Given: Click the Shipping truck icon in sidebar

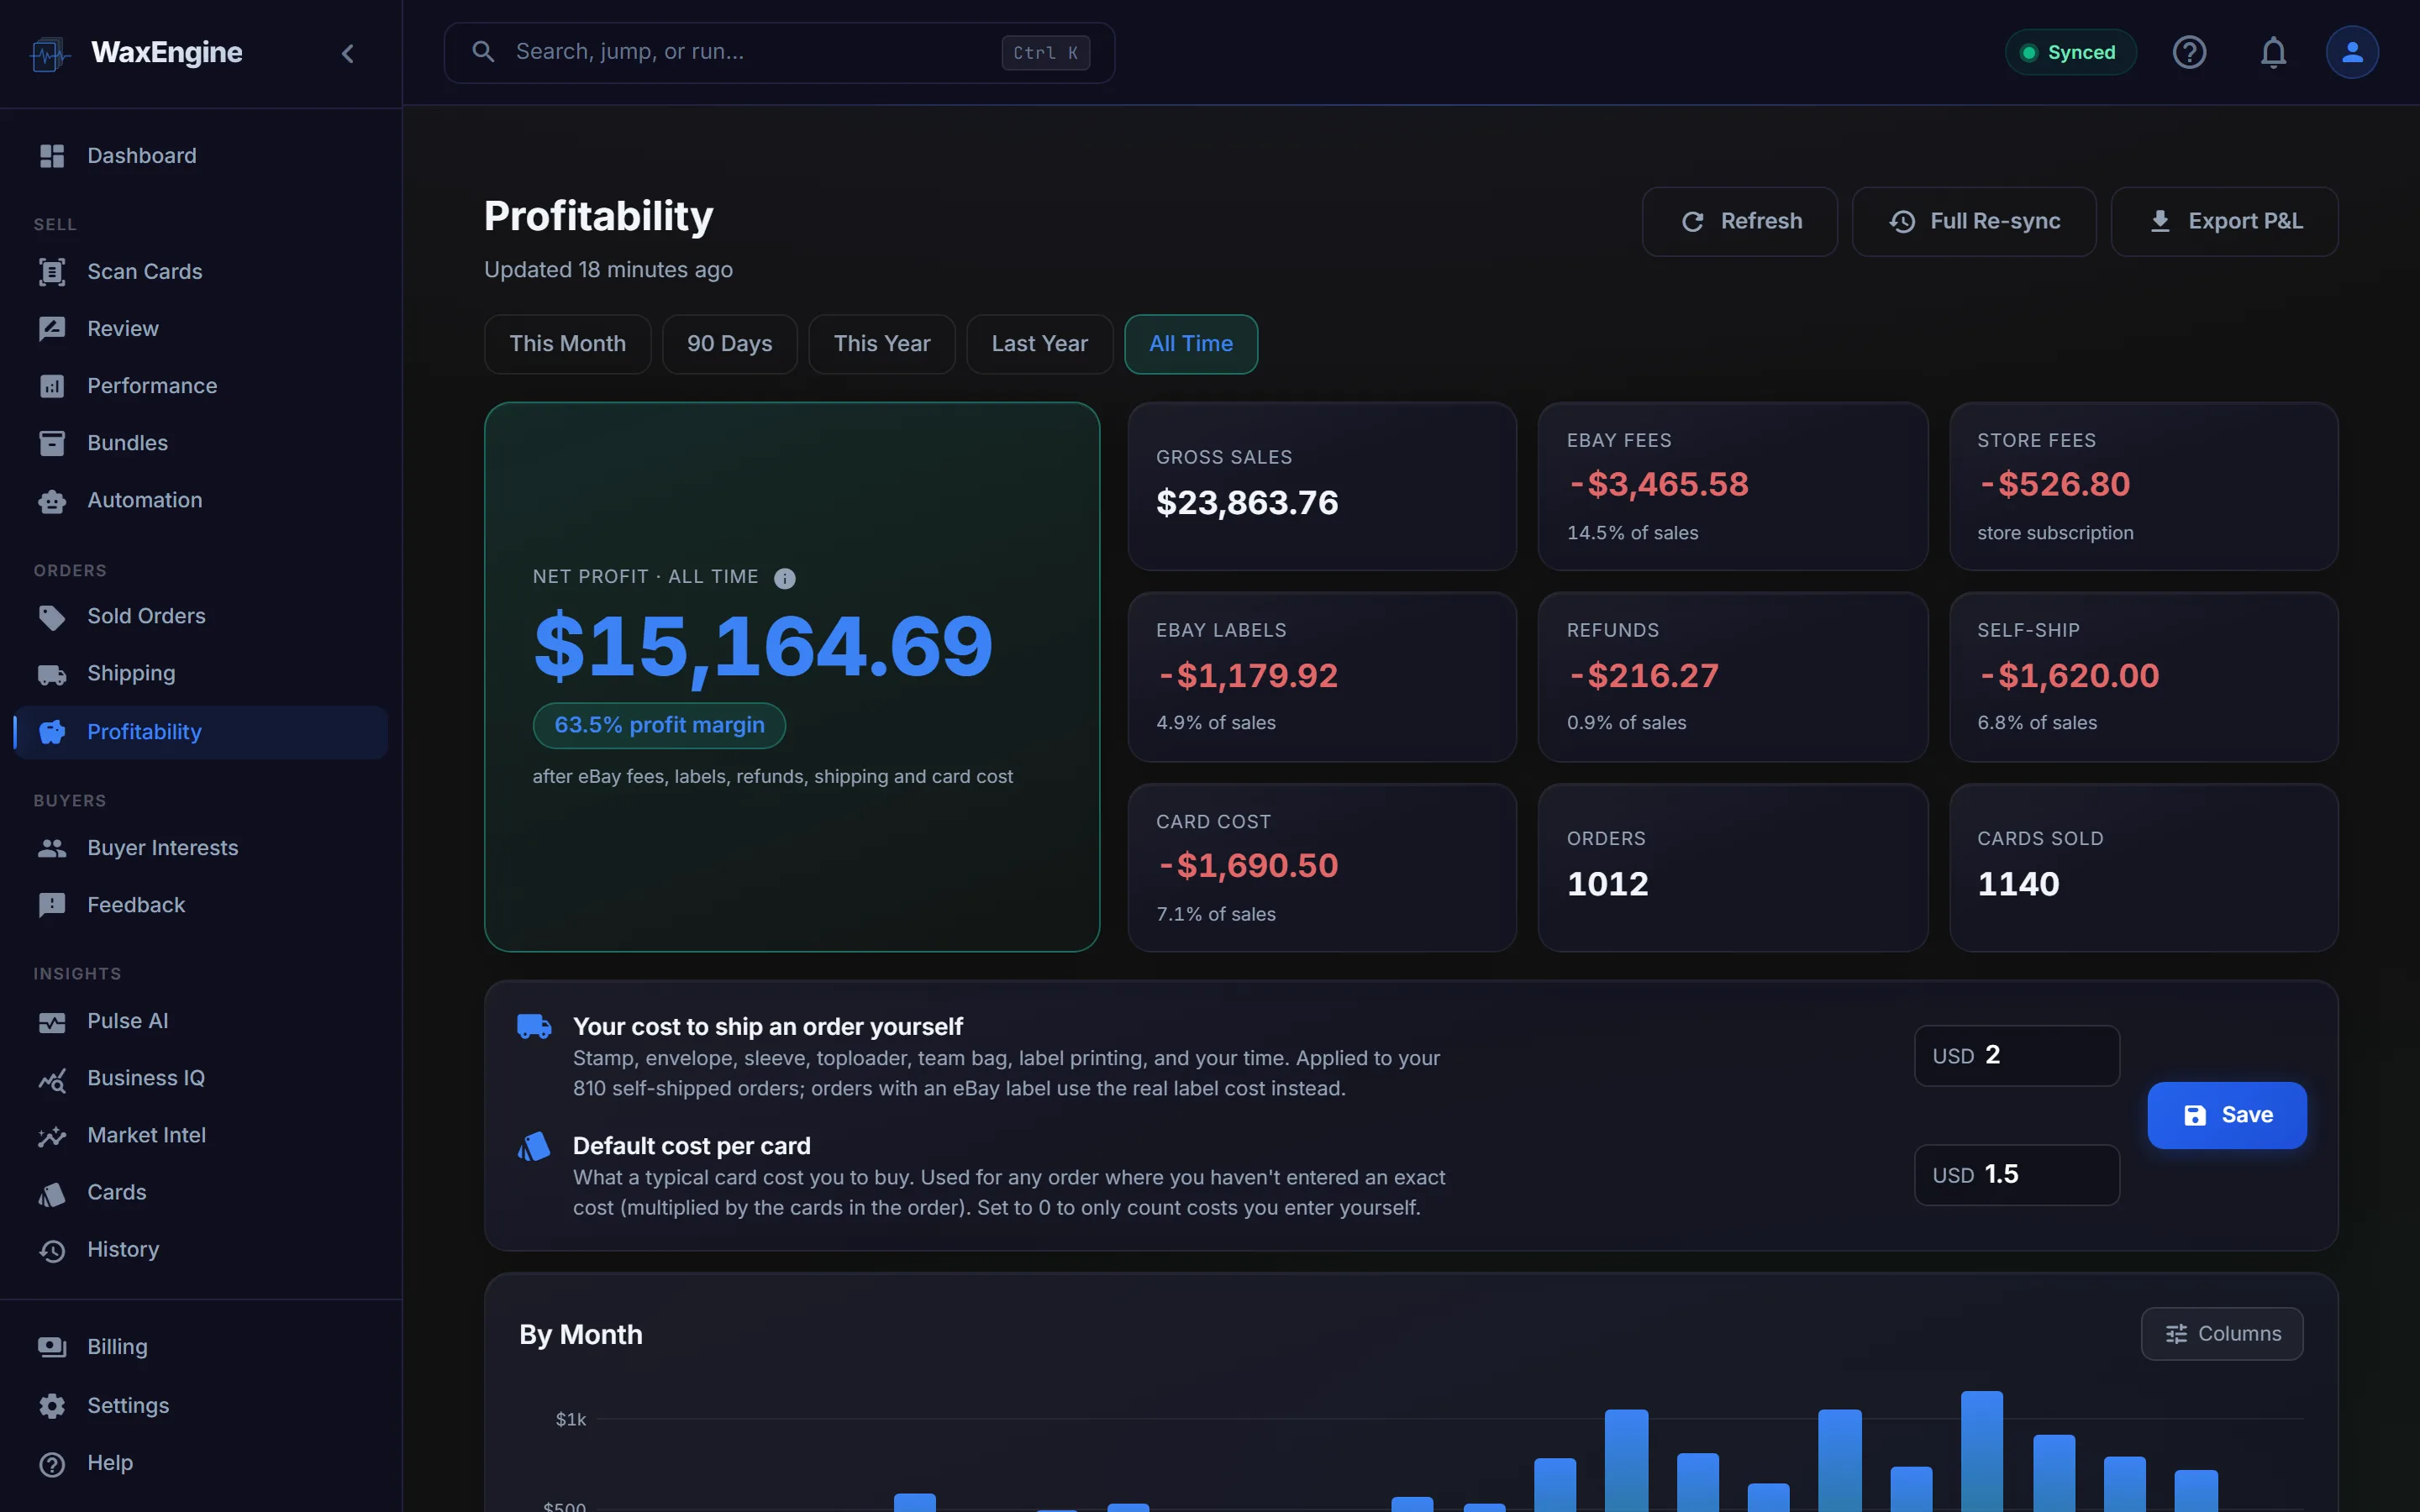Looking at the screenshot, I should pyautogui.click(x=51, y=674).
